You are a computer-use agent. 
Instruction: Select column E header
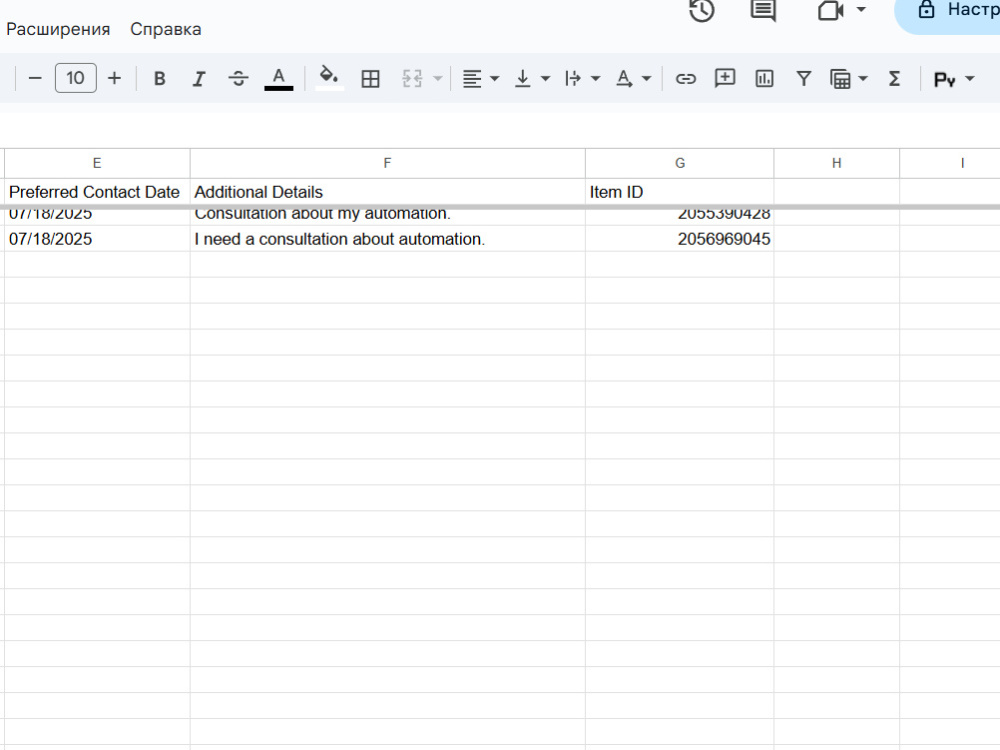pyautogui.click(x=97, y=163)
